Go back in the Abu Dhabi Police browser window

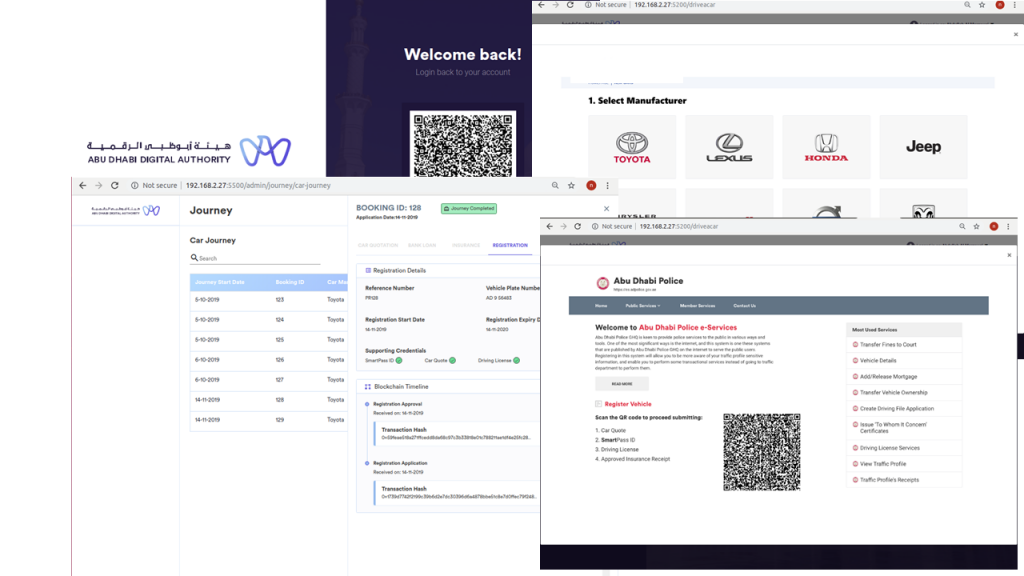click(549, 227)
